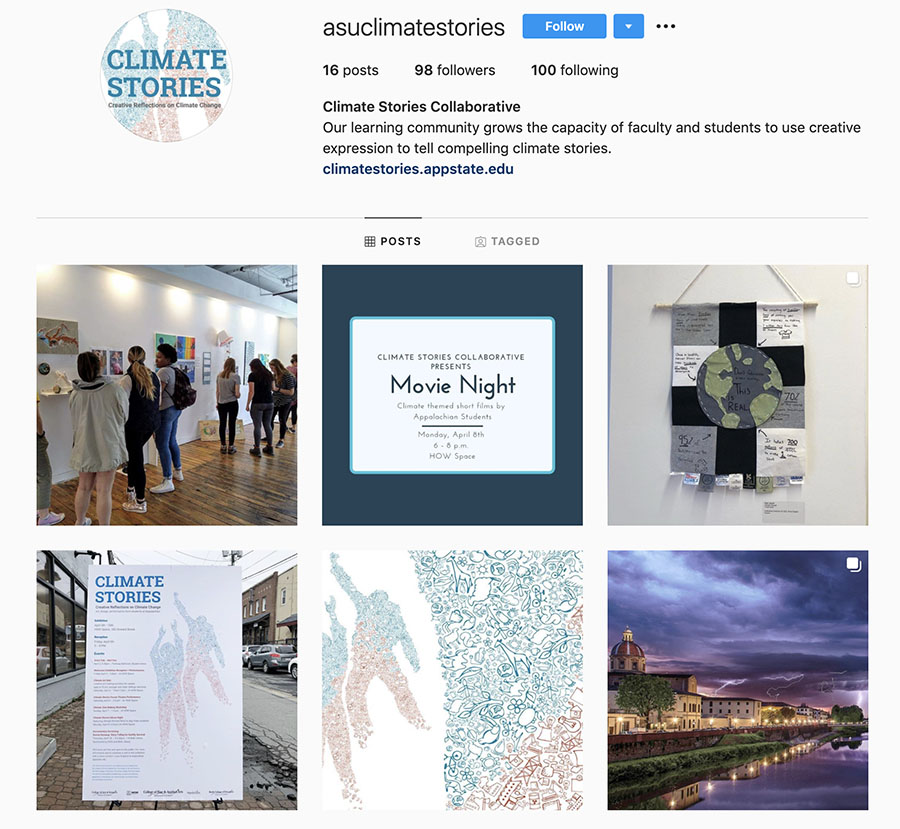This screenshot has height=829, width=900.
Task: View the 98 followers list
Action: (x=455, y=70)
